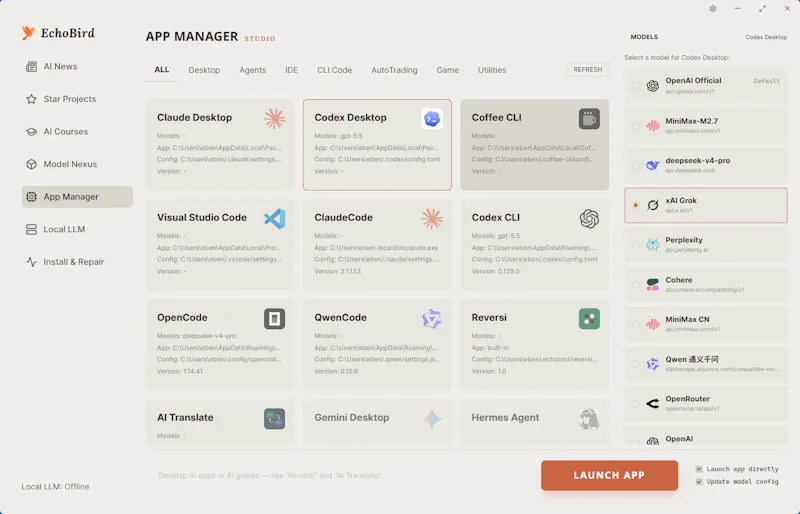Click QwenCode's Version: 0.15.6 text
This screenshot has width=800, height=514.
(336, 371)
